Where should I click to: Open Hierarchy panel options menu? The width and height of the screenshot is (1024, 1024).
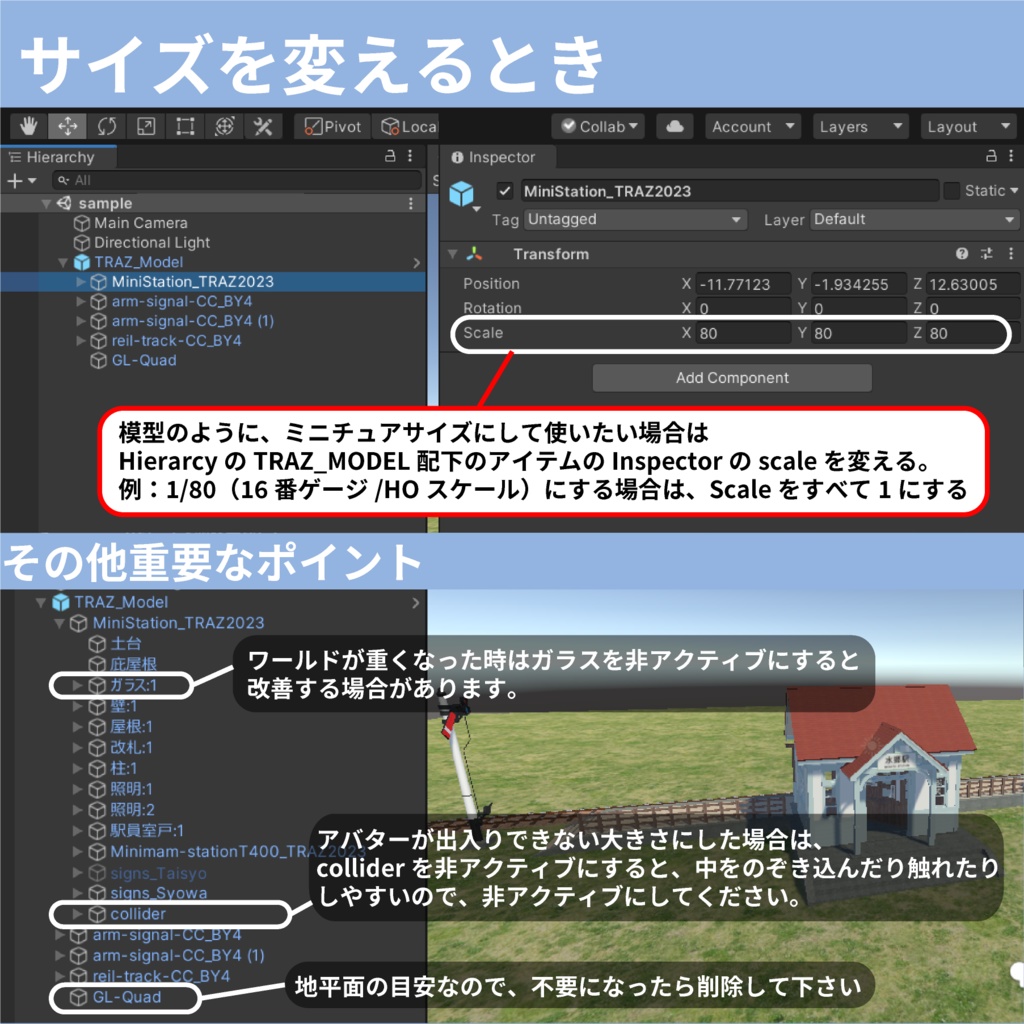point(410,155)
